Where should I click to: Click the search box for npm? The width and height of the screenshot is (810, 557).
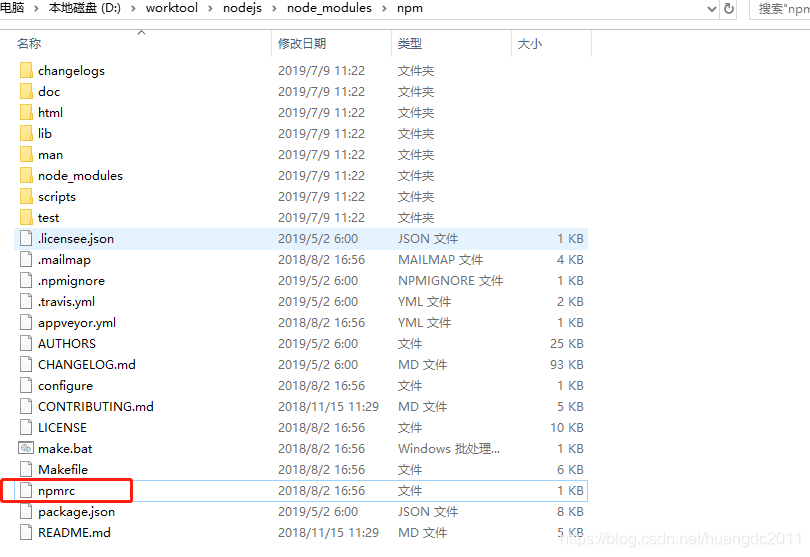[x=780, y=9]
